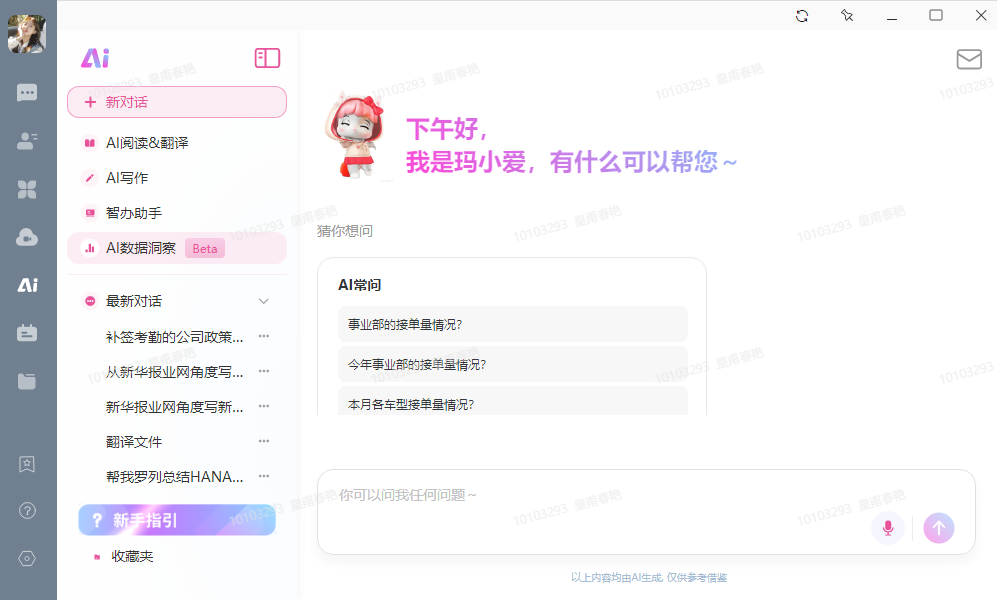Viewport: 997px width, 600px height.
Task: Open options menu for 翻译文件 conversation
Action: click(x=264, y=441)
